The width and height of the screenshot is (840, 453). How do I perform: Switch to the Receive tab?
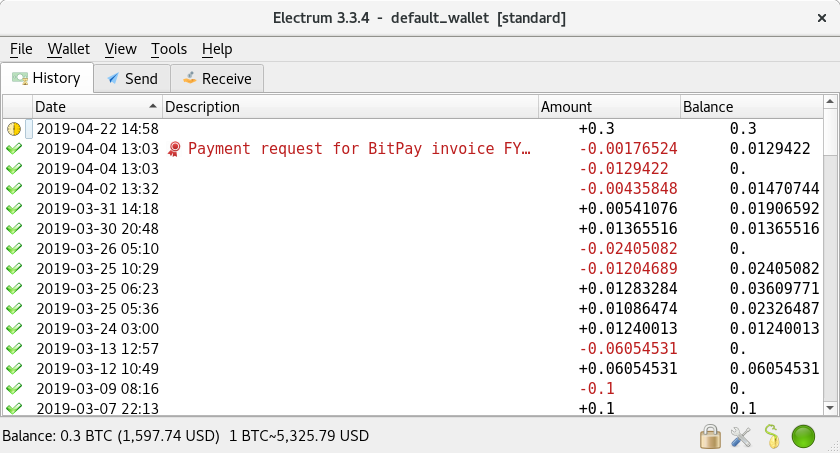coord(217,78)
